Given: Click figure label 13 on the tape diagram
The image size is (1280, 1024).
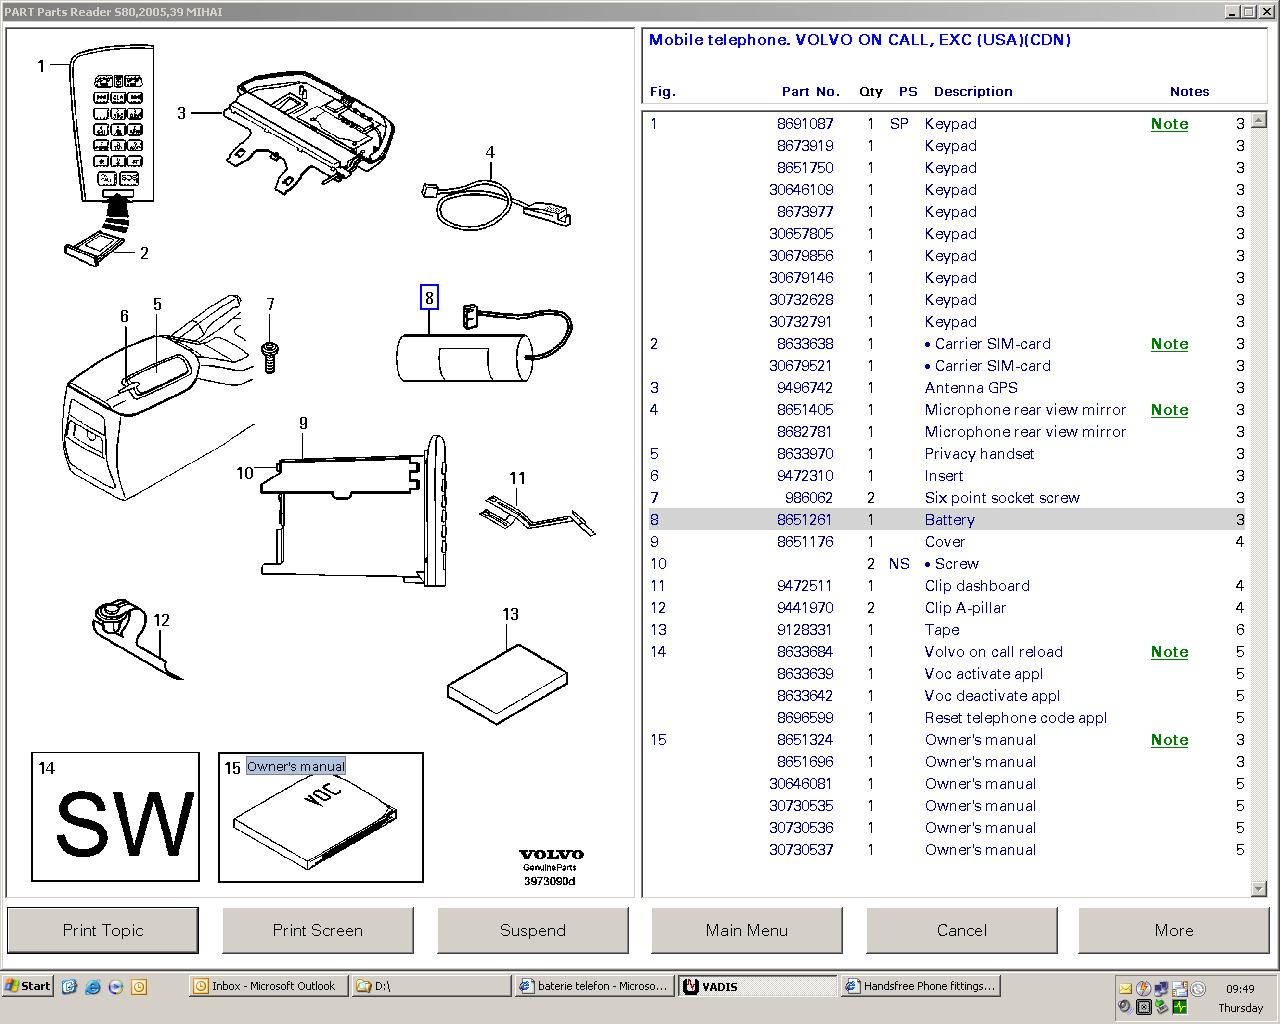Looking at the screenshot, I should 510,614.
